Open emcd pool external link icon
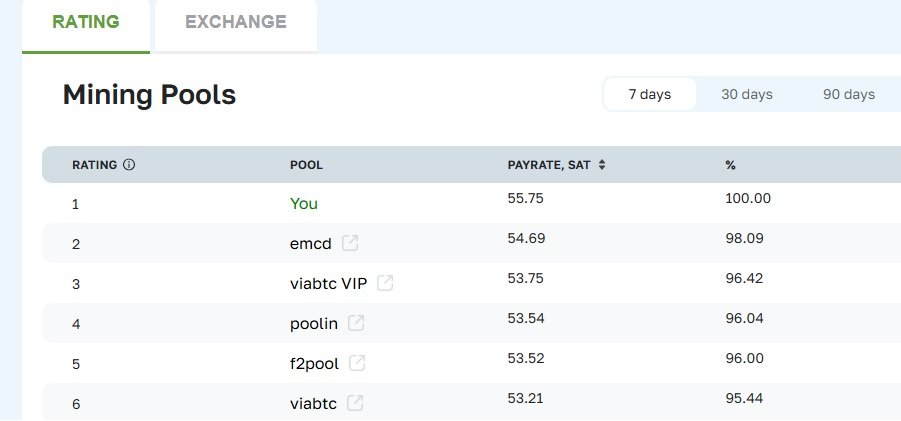 point(350,243)
